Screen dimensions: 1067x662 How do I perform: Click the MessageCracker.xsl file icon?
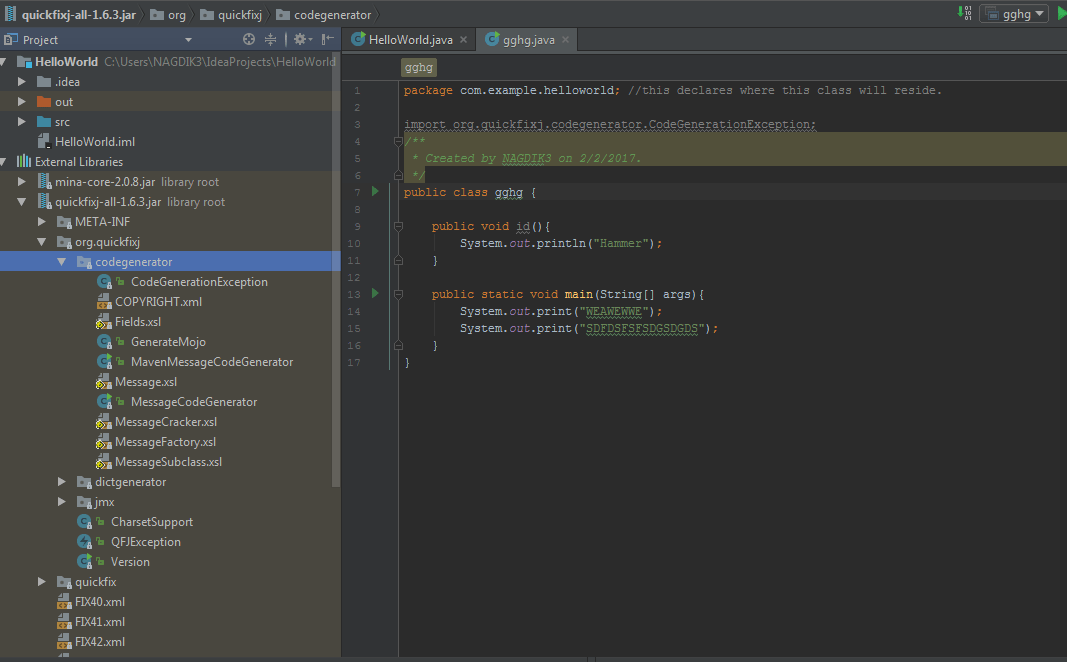103,422
